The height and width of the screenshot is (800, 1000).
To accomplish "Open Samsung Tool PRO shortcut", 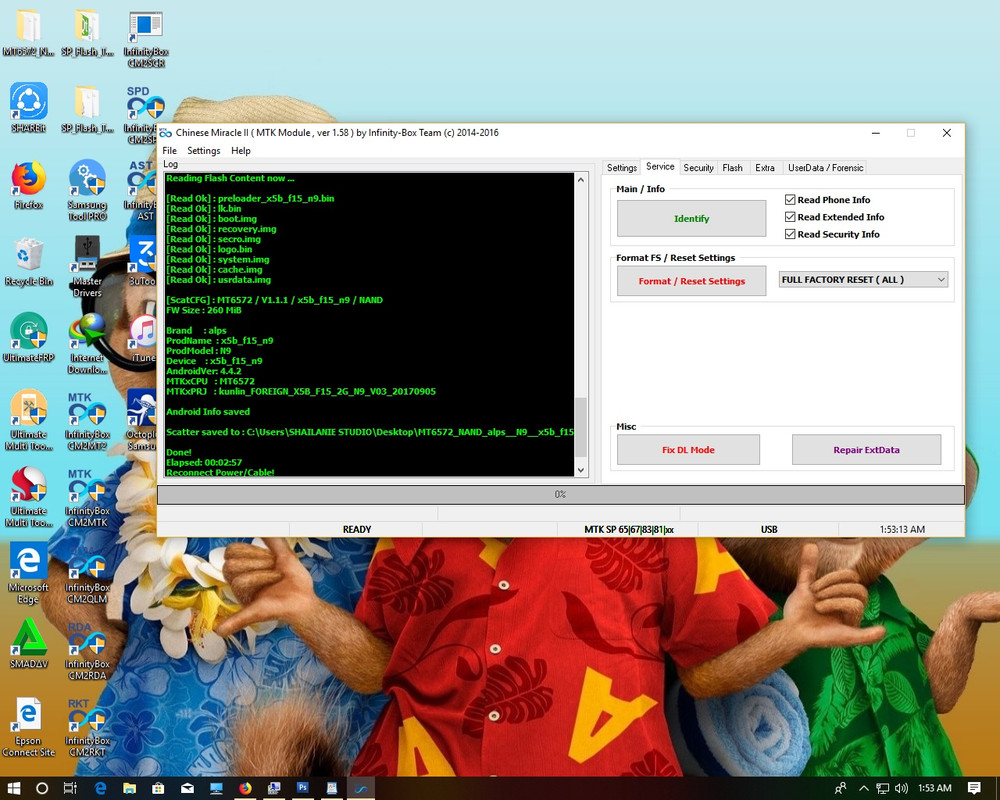I will (87, 190).
